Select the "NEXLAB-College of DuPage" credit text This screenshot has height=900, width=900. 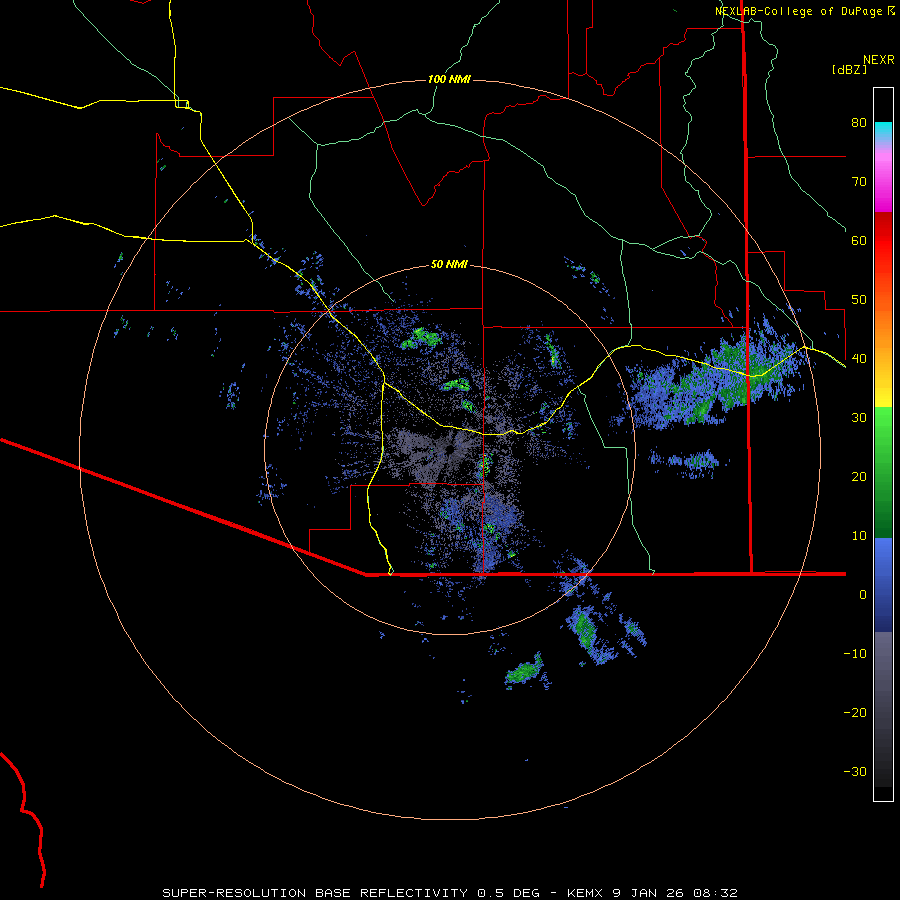(x=798, y=11)
